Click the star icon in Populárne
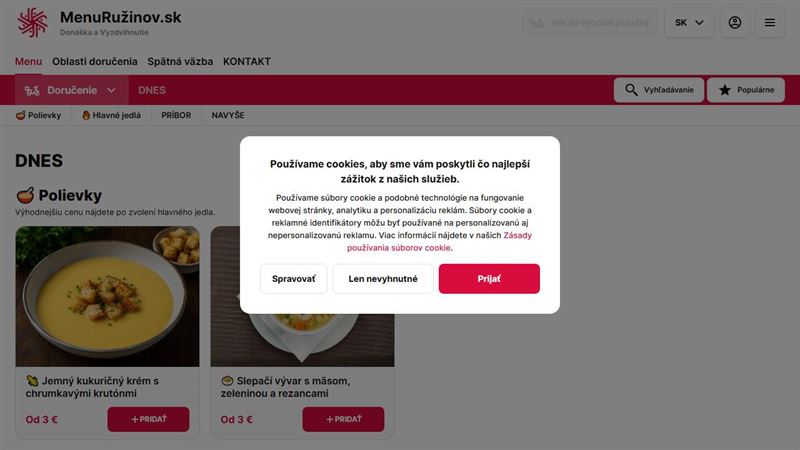 [724, 90]
